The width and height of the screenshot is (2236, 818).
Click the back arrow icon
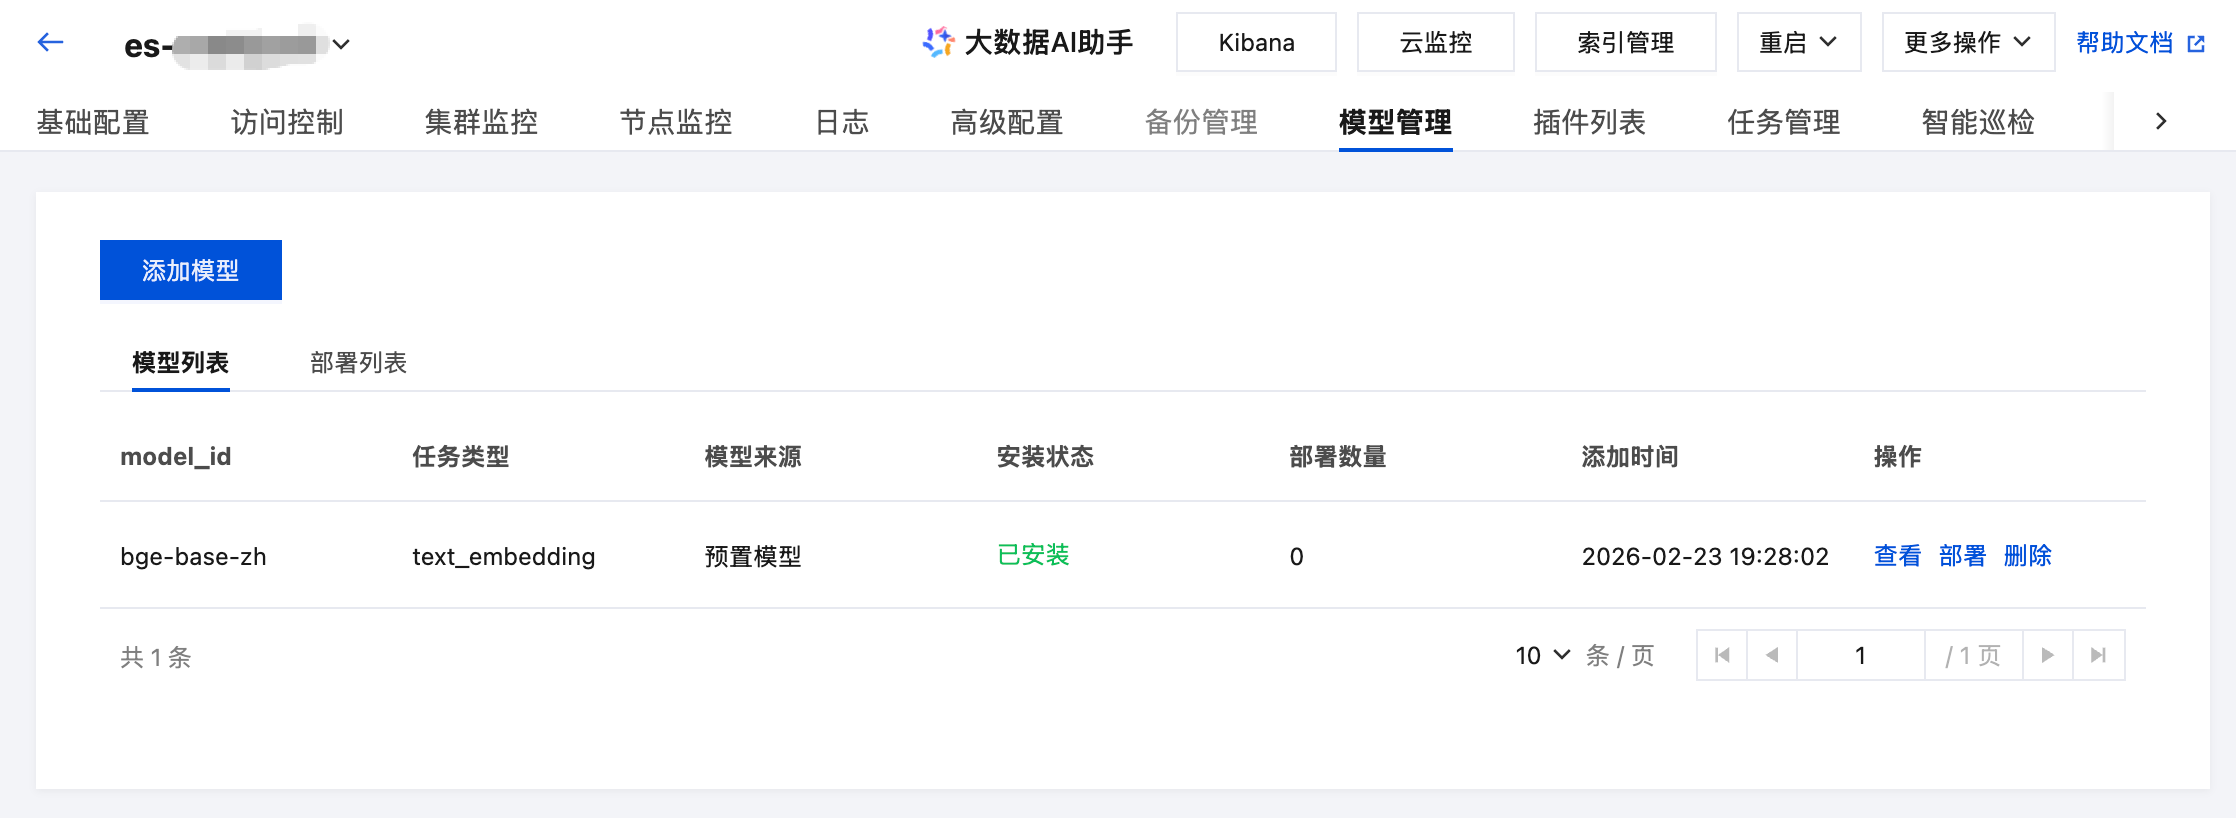coord(50,42)
